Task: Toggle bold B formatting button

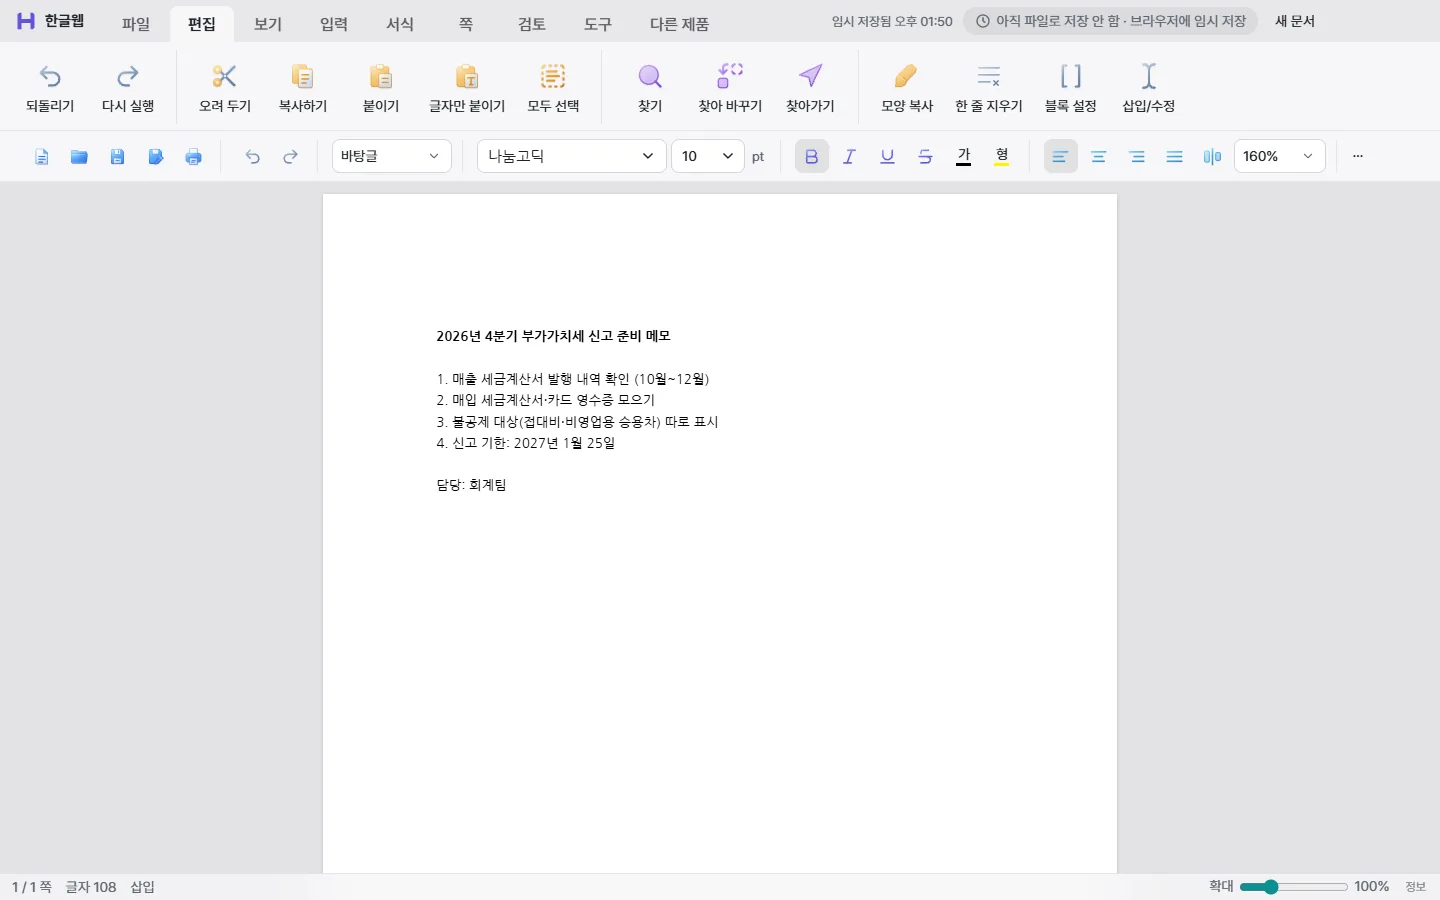Action: click(x=812, y=156)
